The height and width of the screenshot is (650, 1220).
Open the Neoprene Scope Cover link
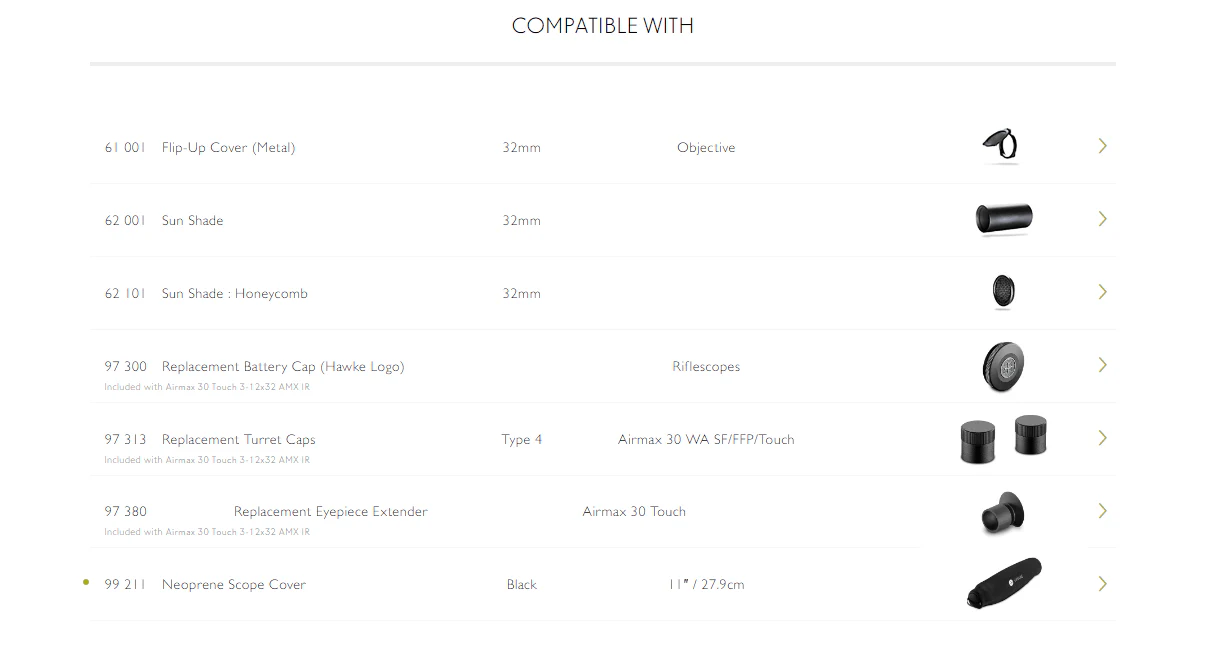(234, 585)
